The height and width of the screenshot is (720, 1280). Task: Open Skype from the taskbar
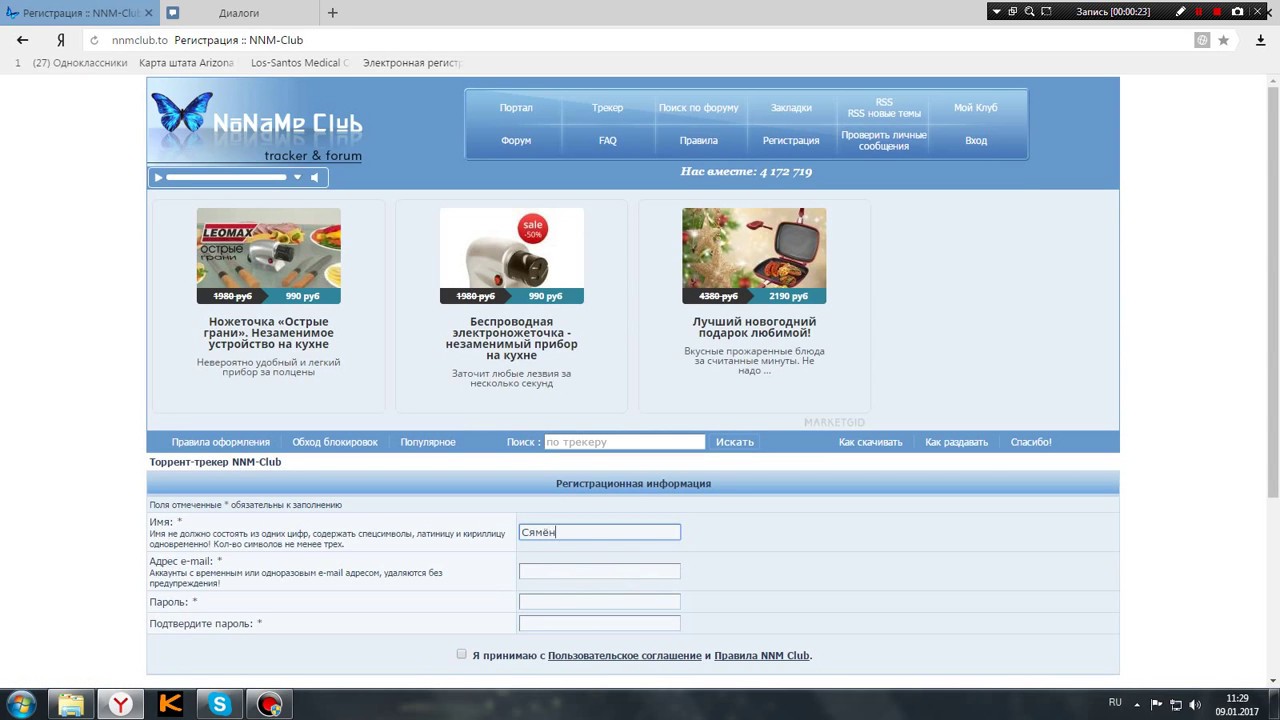point(220,705)
